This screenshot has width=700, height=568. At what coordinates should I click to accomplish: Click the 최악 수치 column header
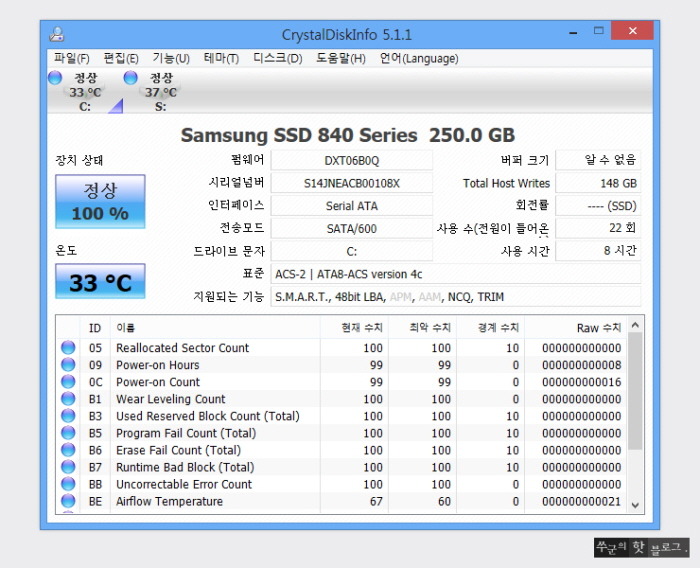pyautogui.click(x=422, y=328)
